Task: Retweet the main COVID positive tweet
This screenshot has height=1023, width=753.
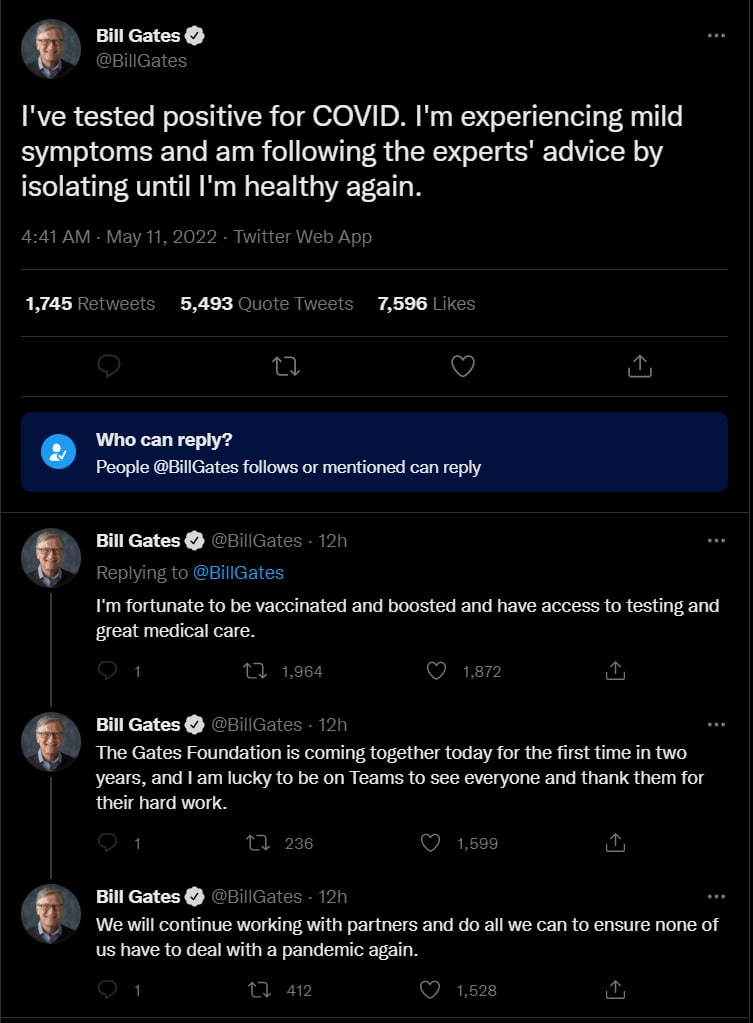Action: (x=286, y=367)
